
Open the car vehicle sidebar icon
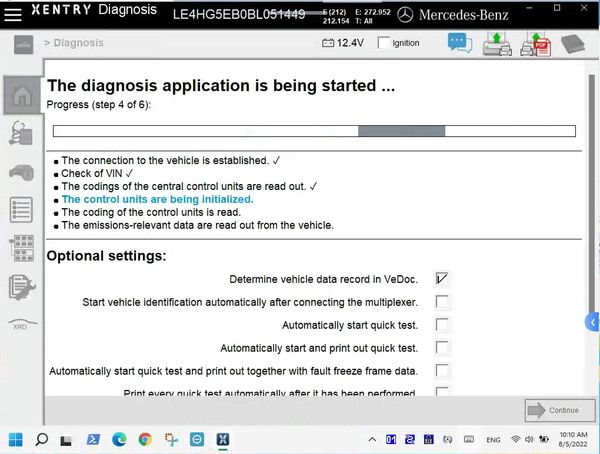click(22, 173)
